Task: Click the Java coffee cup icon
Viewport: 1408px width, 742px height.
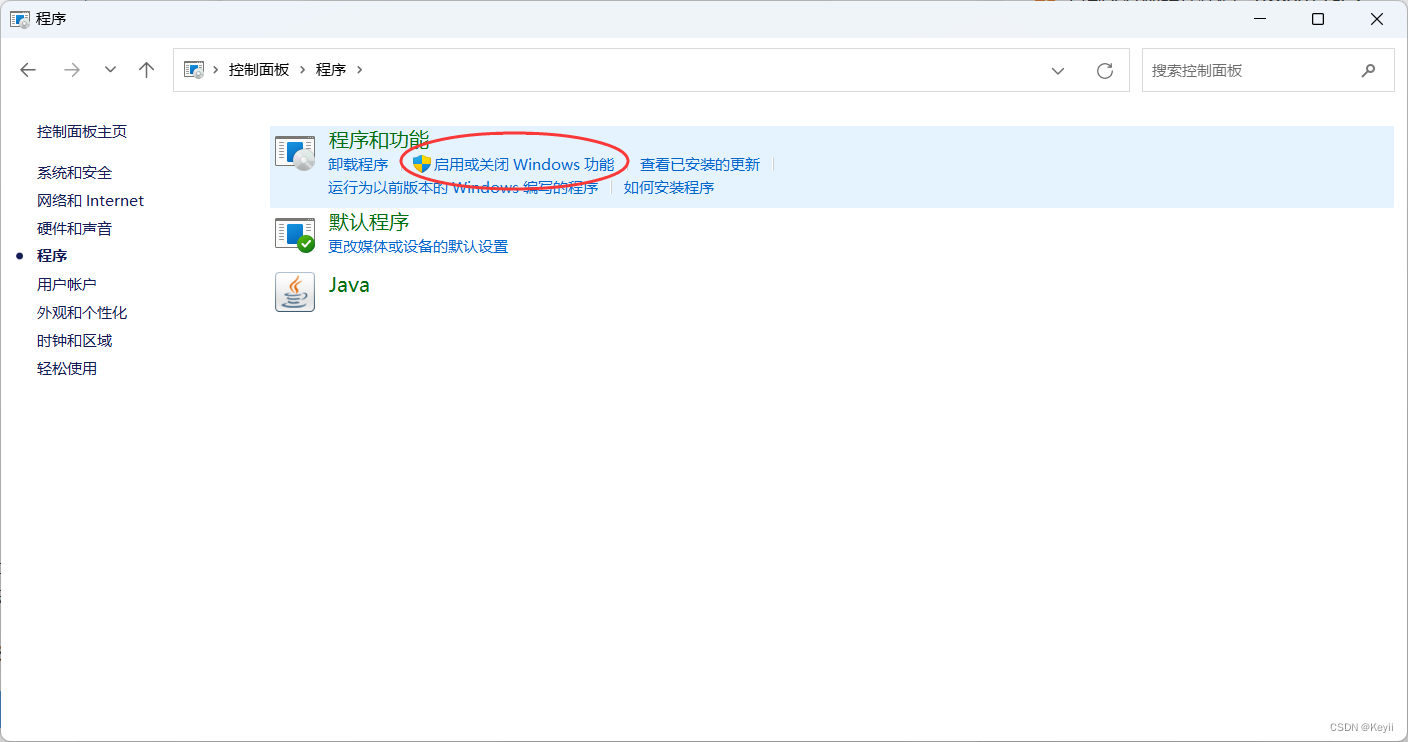Action: click(x=295, y=292)
